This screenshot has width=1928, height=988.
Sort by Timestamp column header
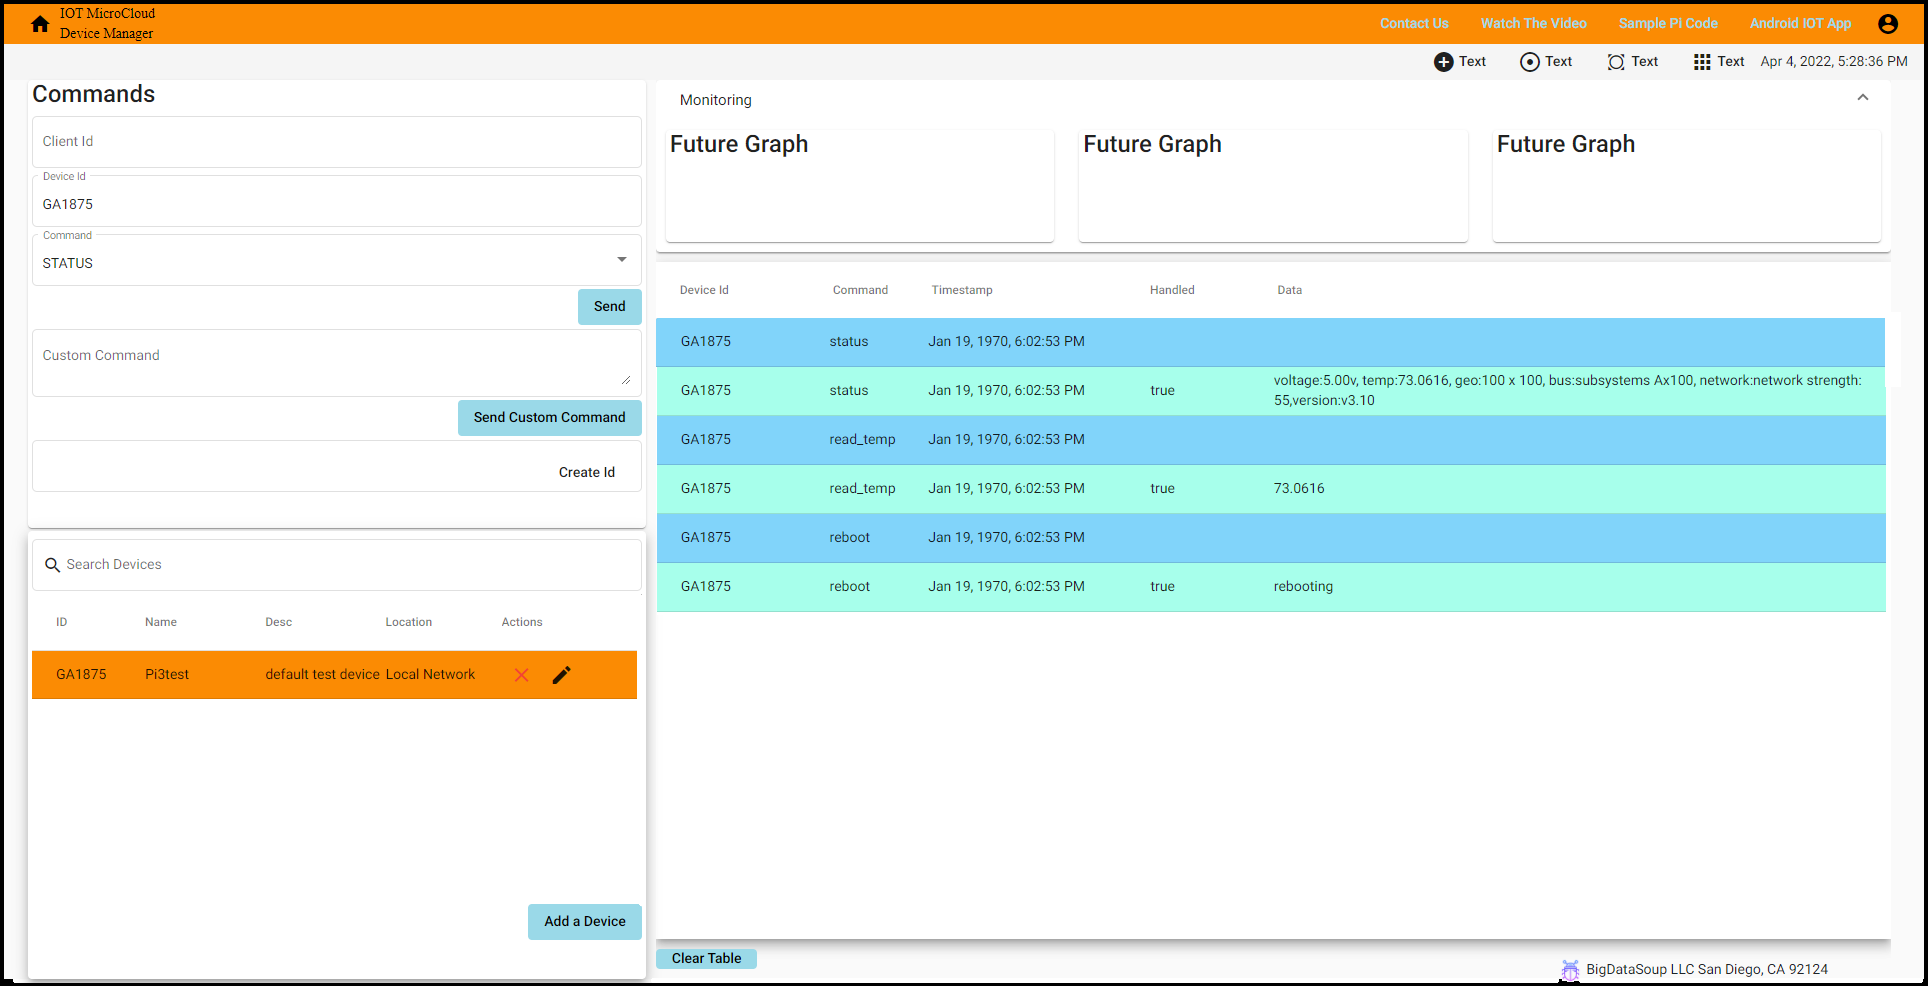(x=962, y=290)
